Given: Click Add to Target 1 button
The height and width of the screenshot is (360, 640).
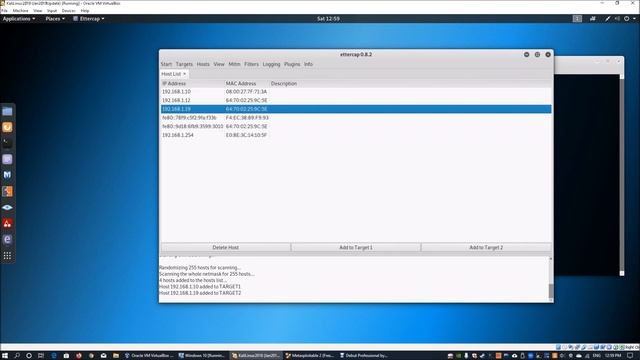Looking at the screenshot, I should pos(356,247).
